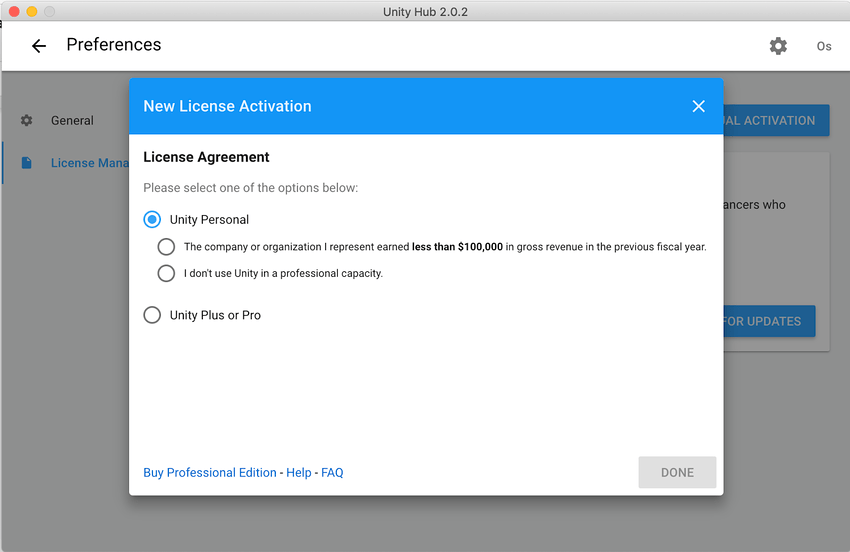This screenshot has height=552, width=850.
Task: Open the Buy Professional Edition link
Action: [210, 473]
